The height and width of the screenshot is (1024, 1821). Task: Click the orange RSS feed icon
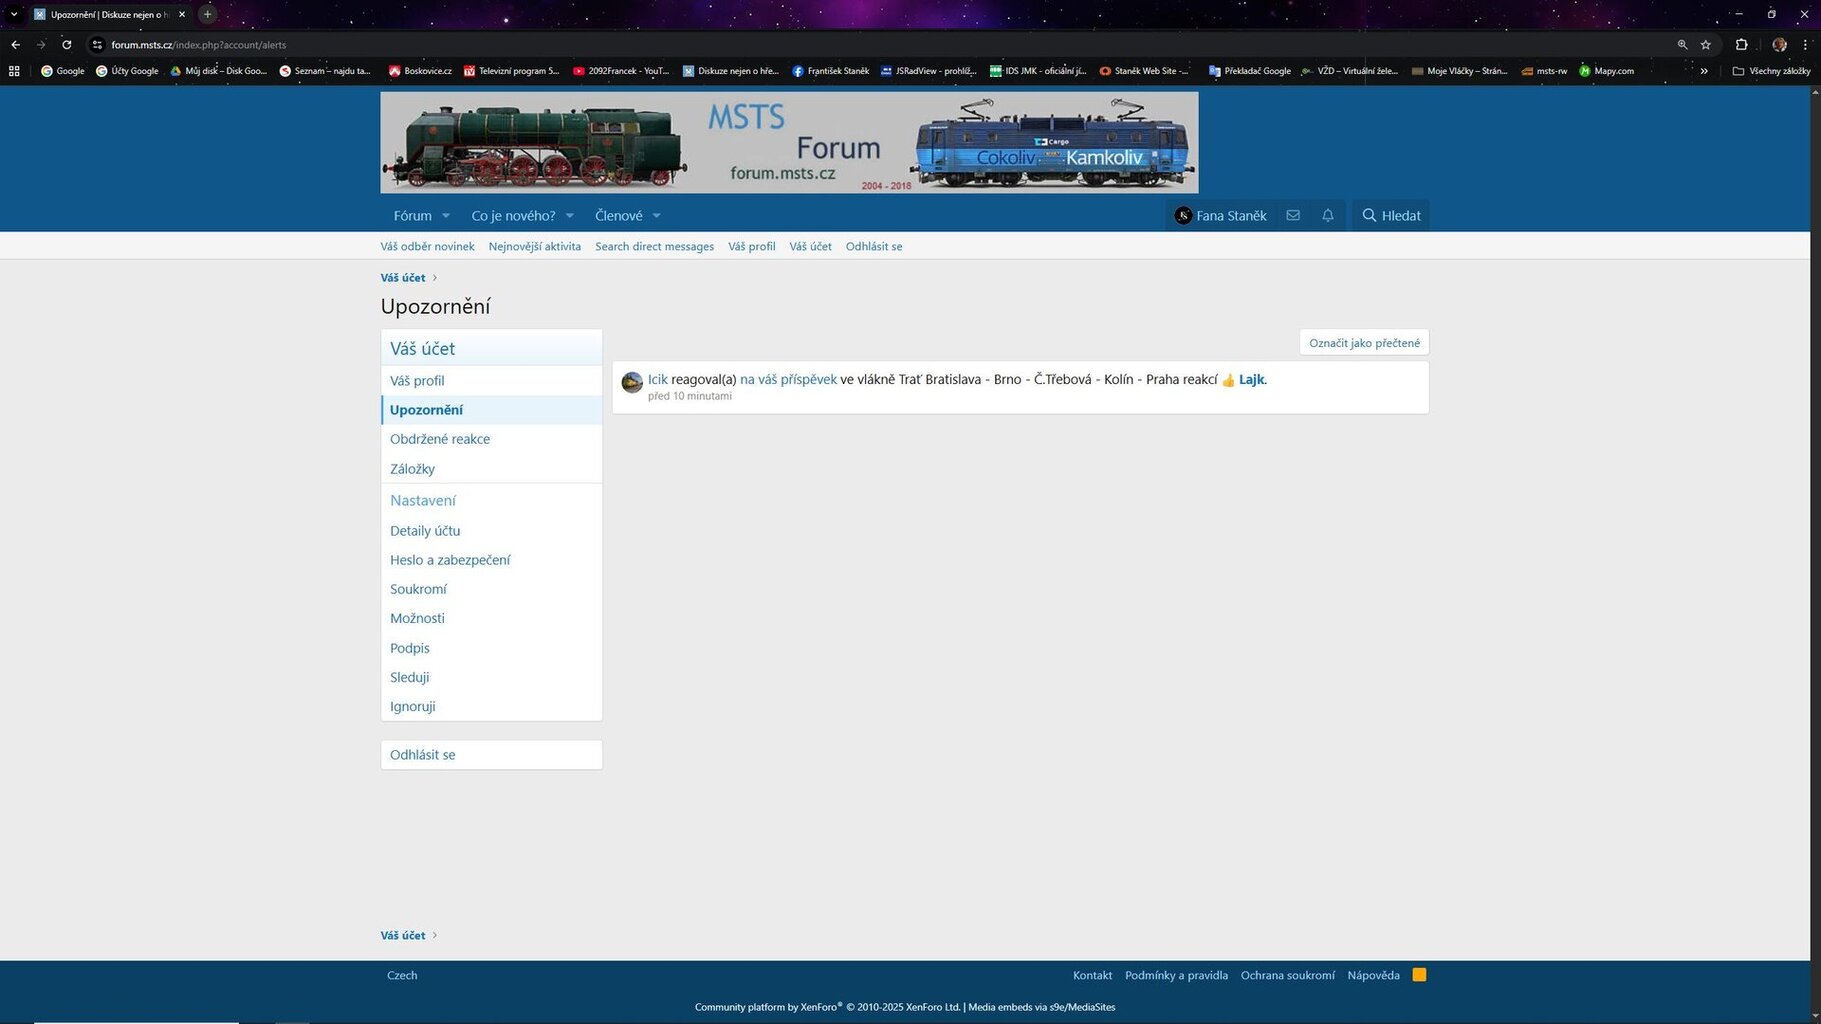point(1419,975)
